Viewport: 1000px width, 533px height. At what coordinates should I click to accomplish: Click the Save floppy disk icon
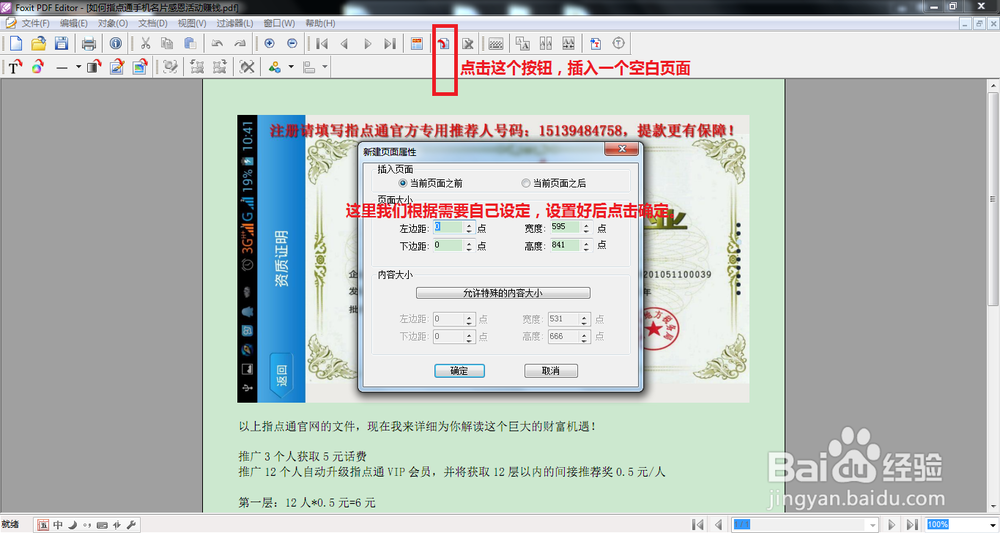(61, 43)
